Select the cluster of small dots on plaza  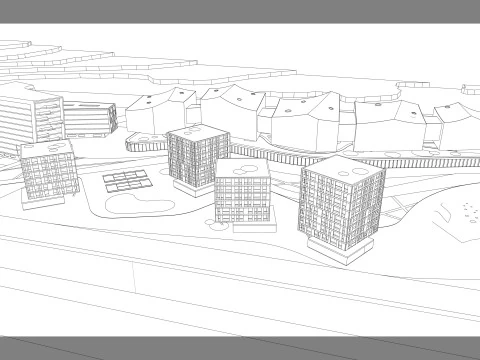(x=470, y=212)
